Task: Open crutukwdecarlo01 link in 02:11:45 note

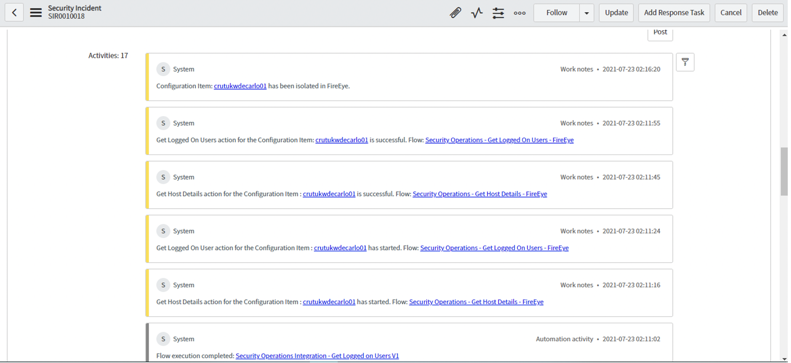Action: coord(329,194)
